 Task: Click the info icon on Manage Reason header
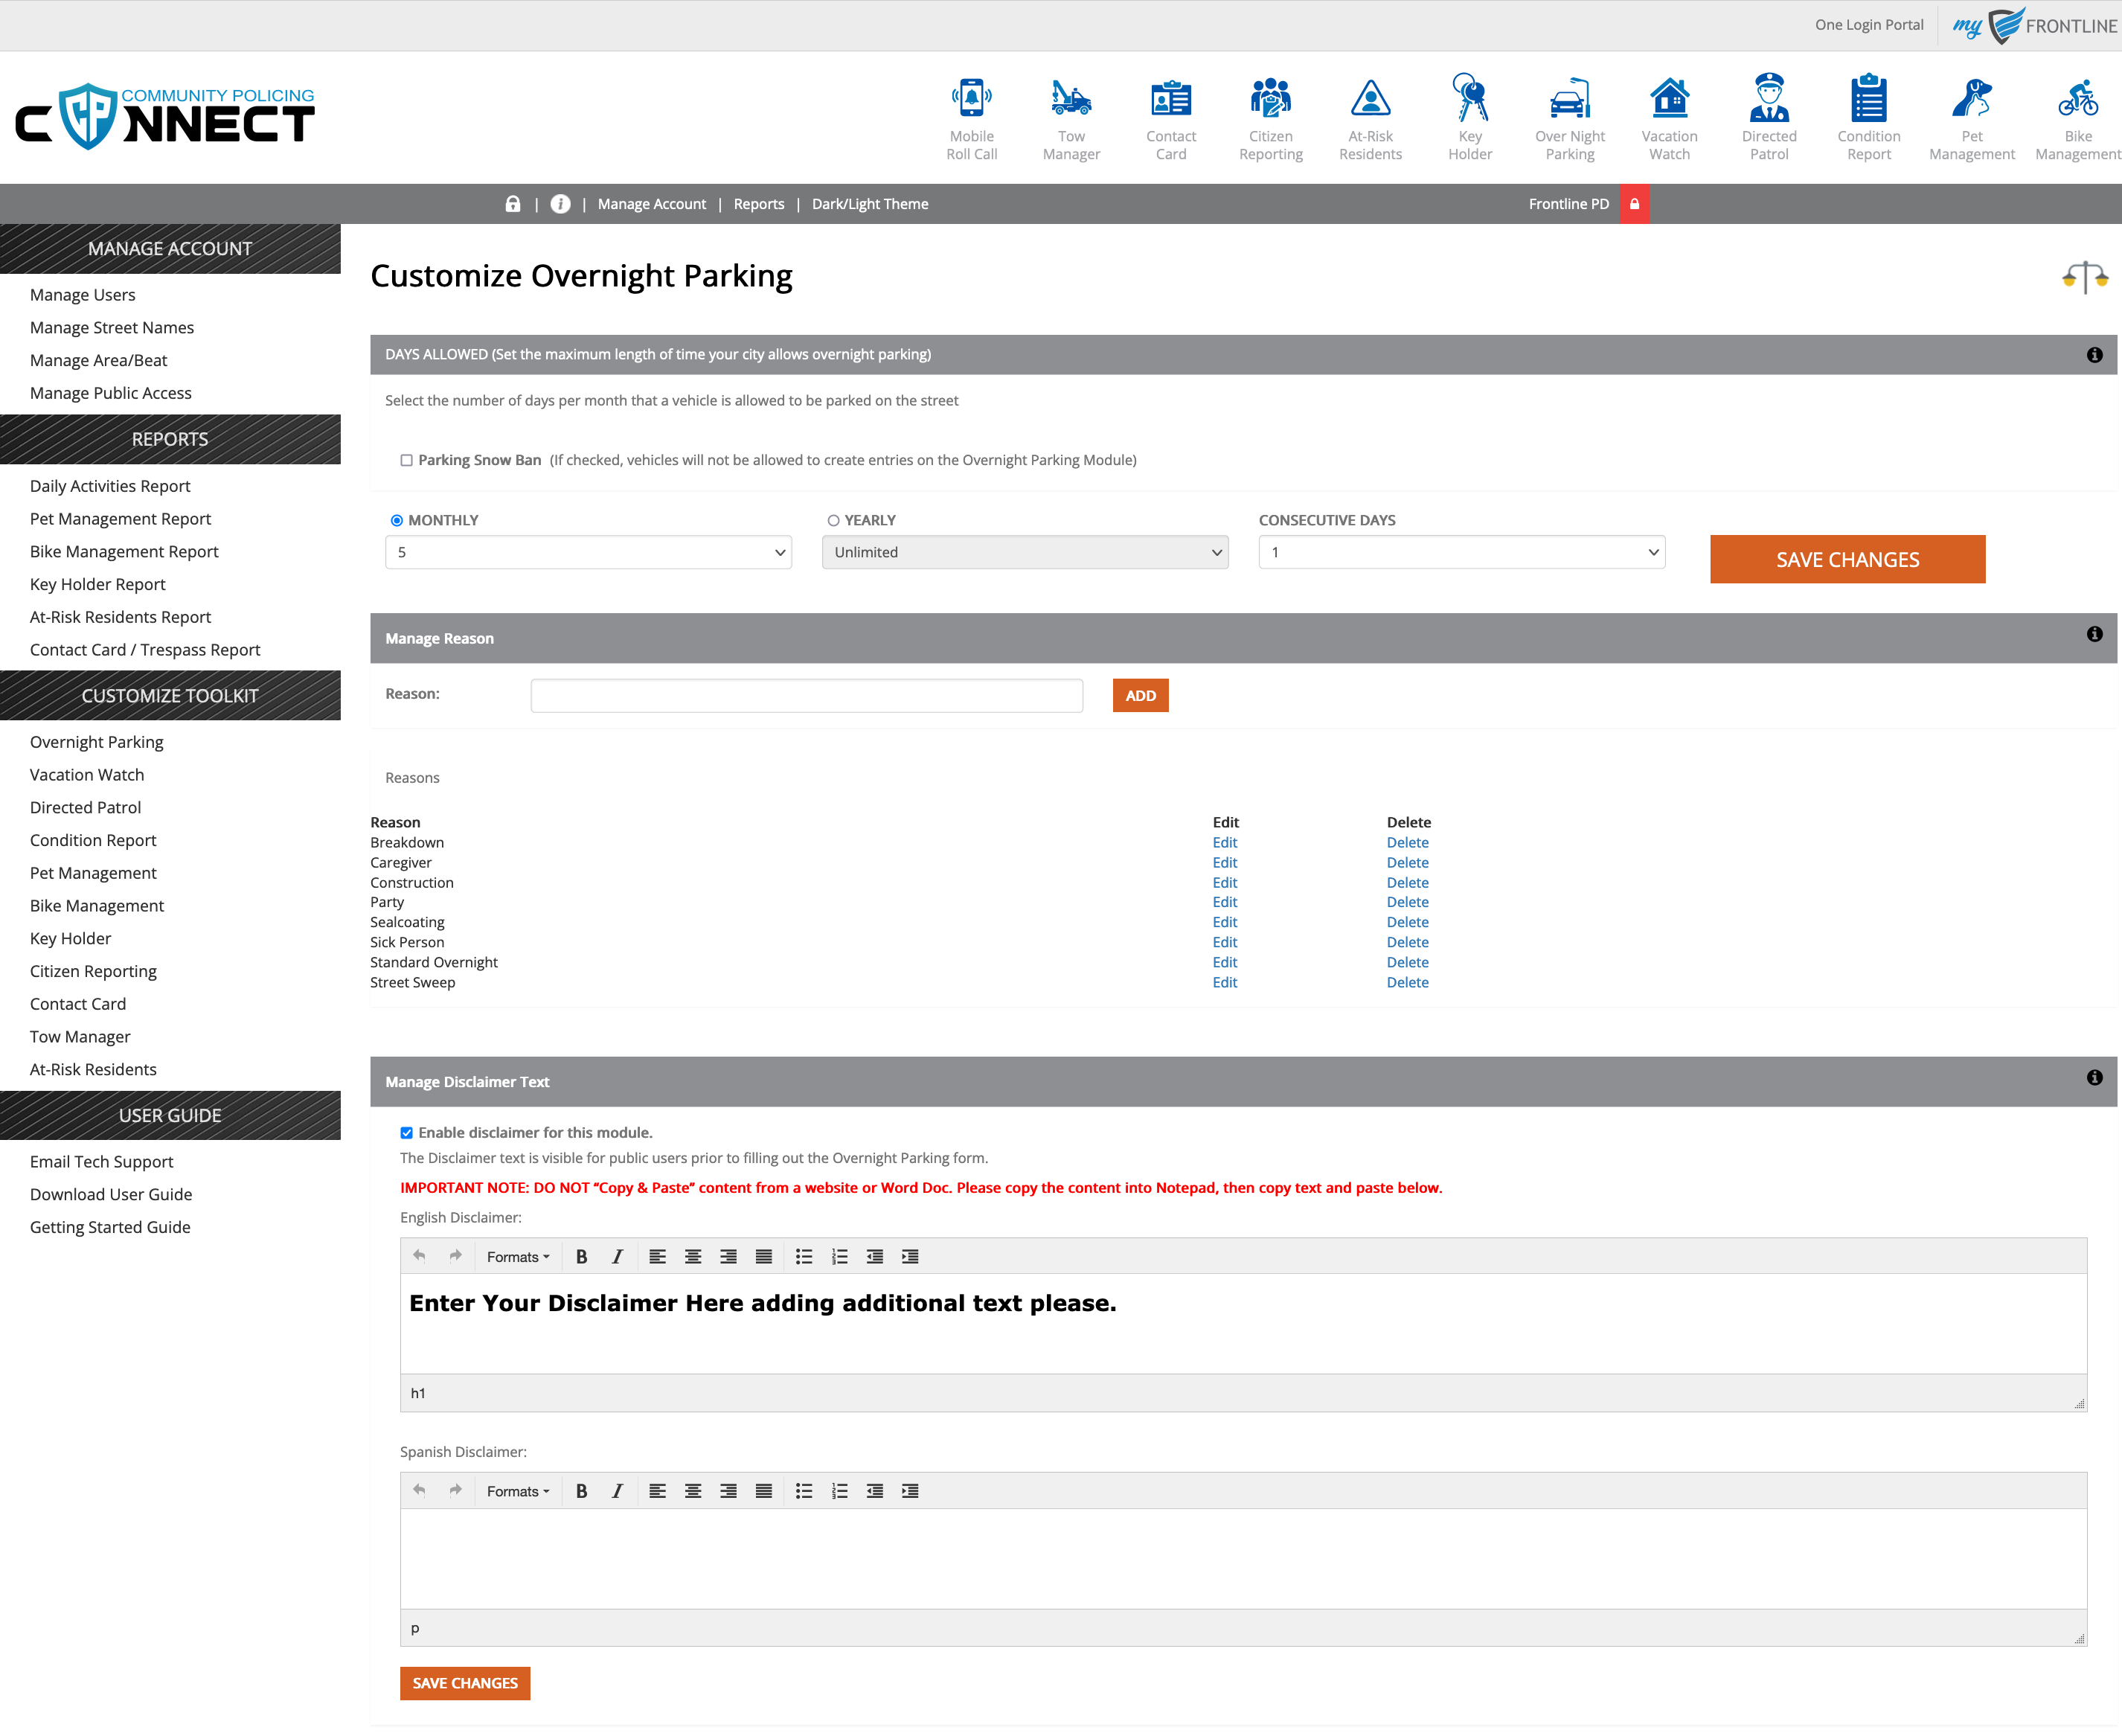(2094, 635)
